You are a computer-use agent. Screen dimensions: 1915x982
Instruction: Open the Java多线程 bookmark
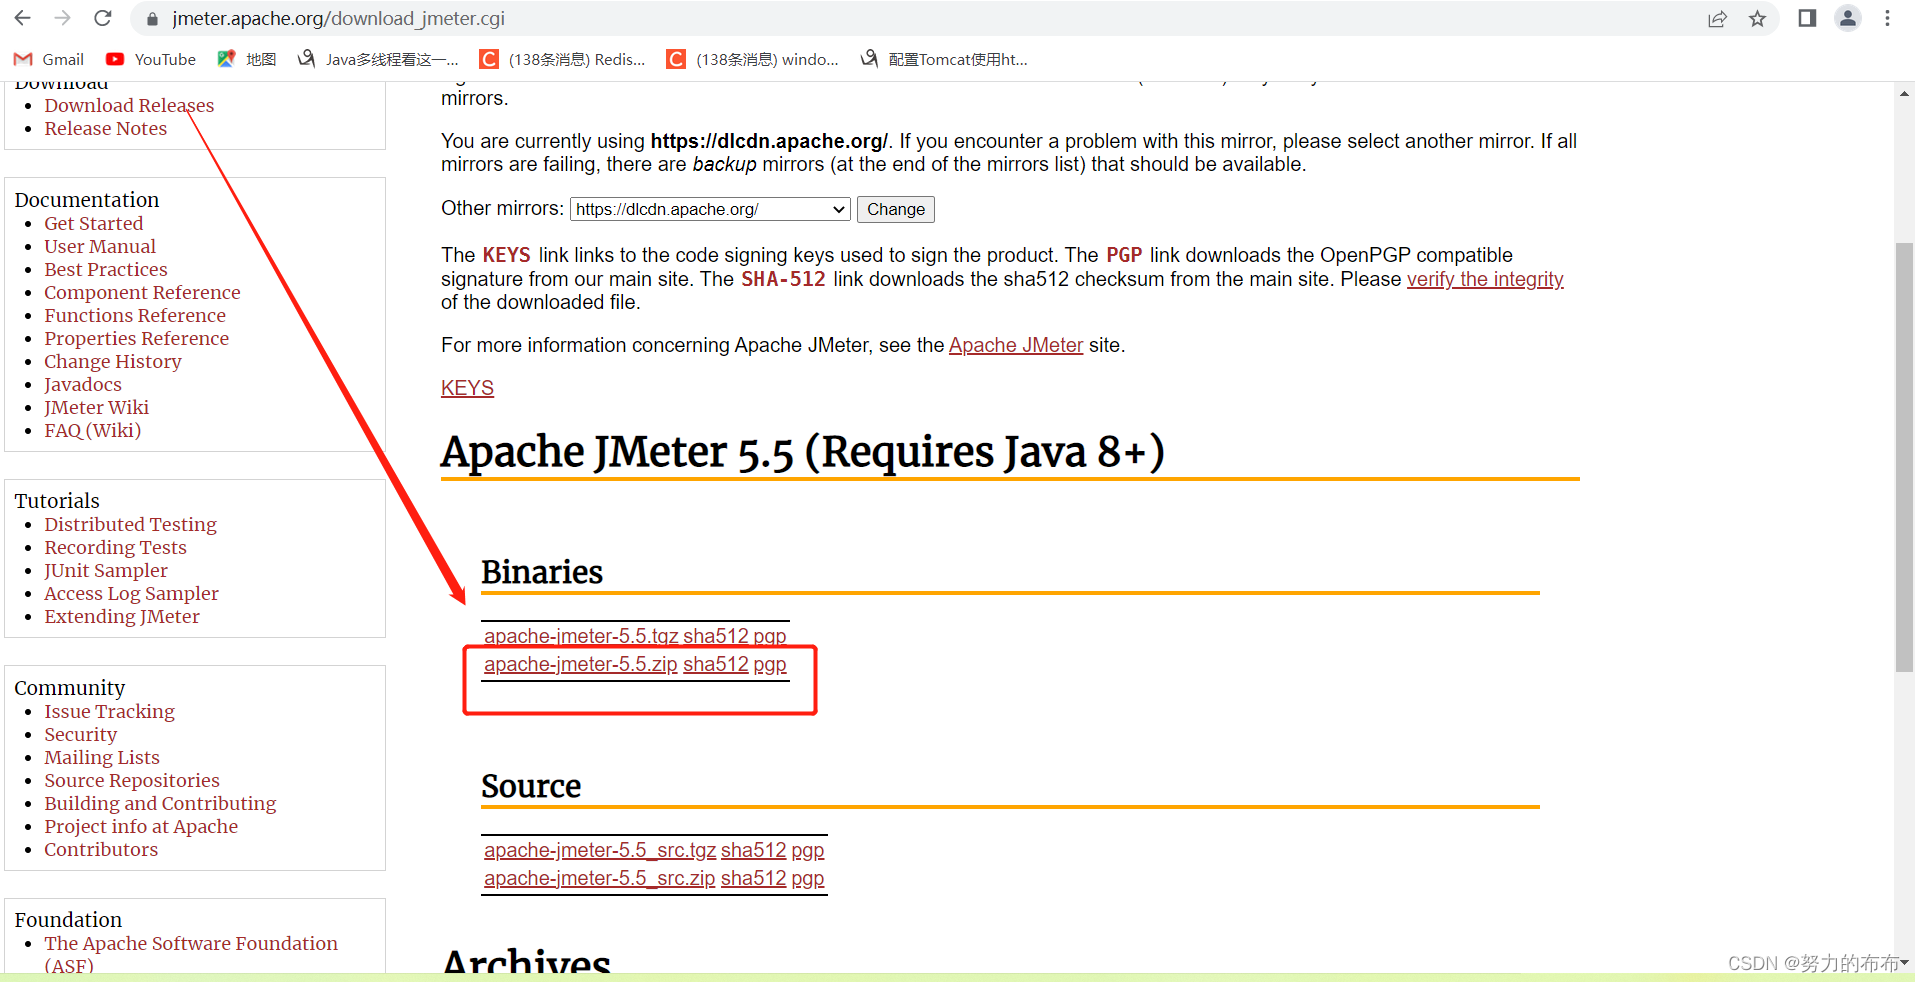click(378, 59)
